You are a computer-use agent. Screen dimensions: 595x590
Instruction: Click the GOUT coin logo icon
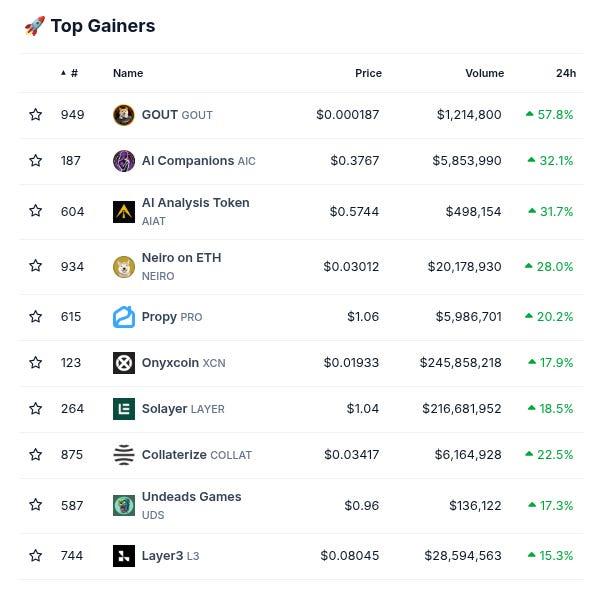[124, 115]
